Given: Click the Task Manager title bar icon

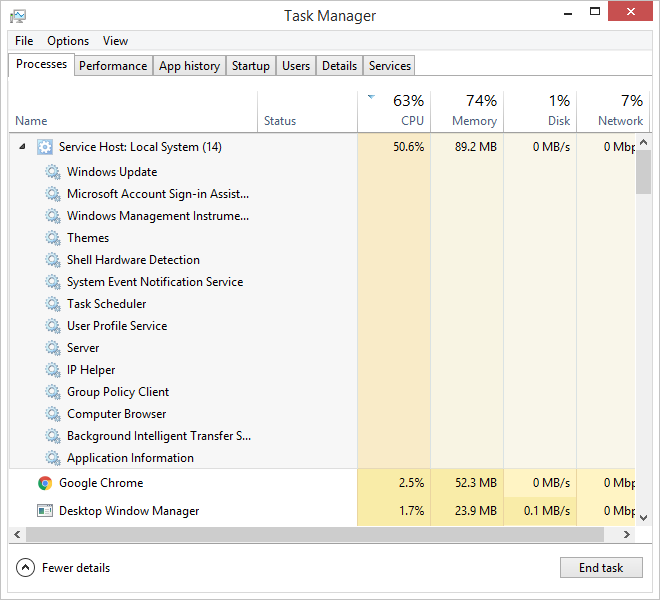Looking at the screenshot, I should pos(18,16).
